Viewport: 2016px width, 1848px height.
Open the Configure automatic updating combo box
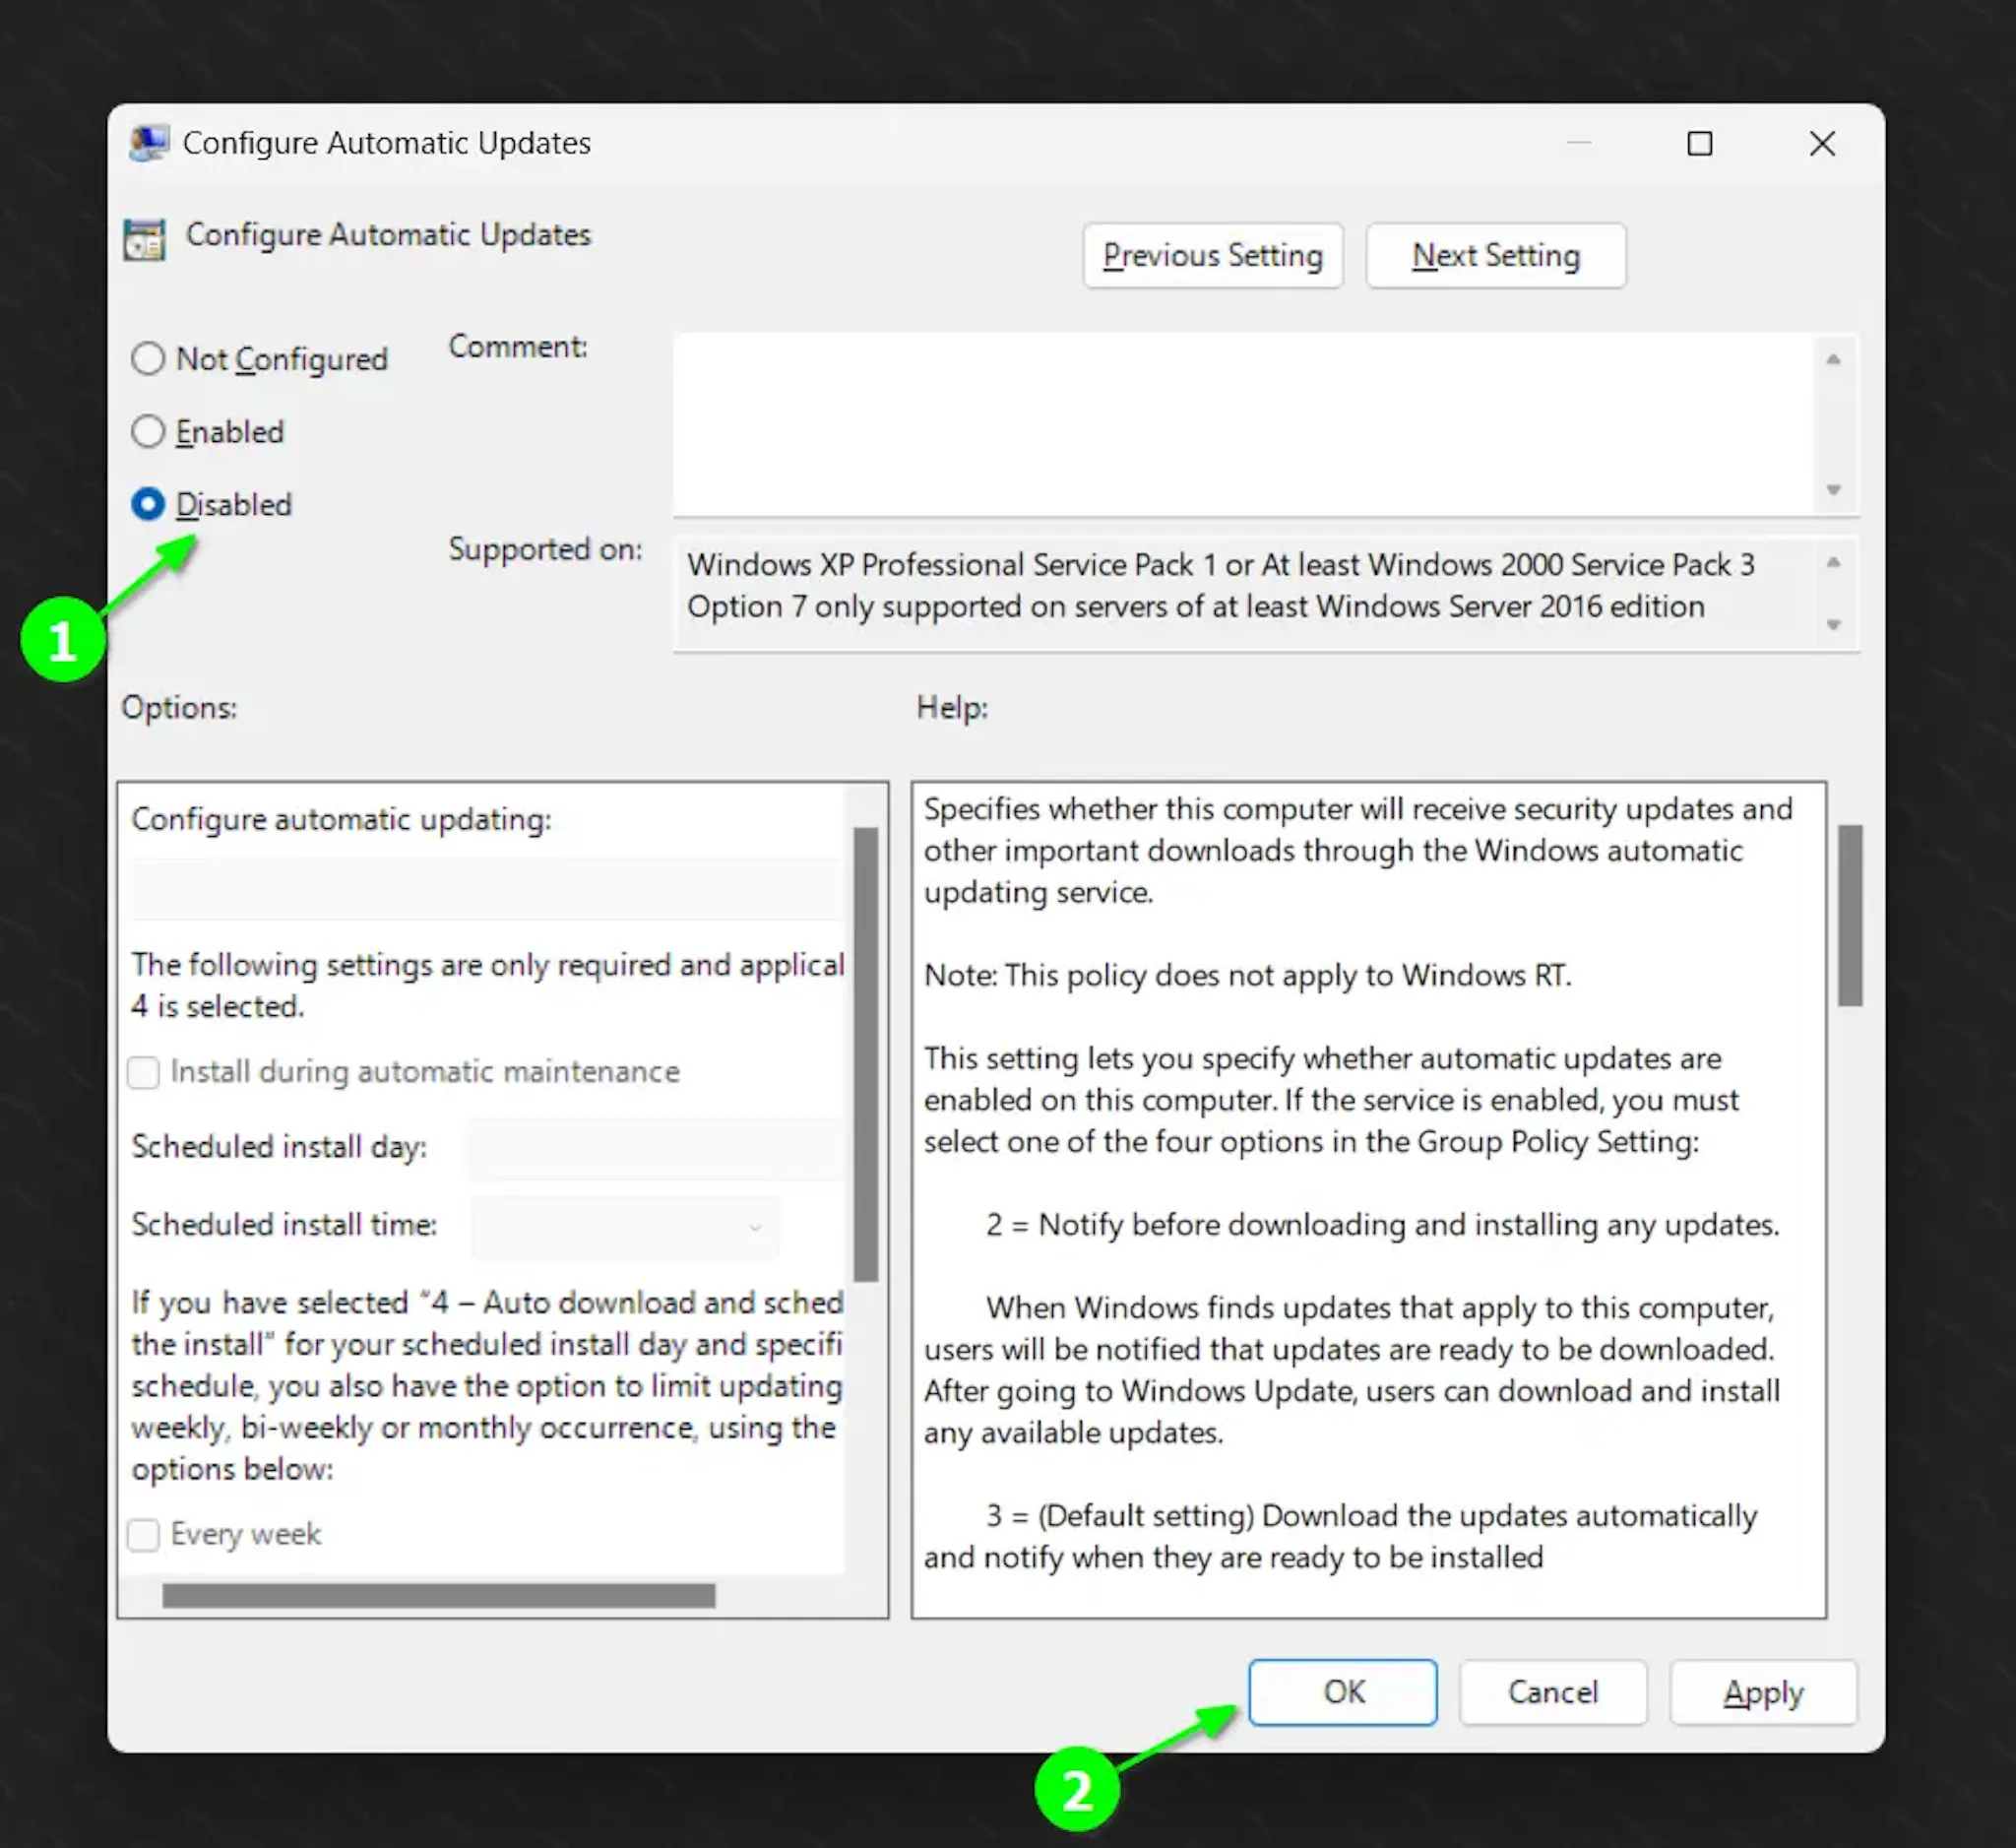486,888
